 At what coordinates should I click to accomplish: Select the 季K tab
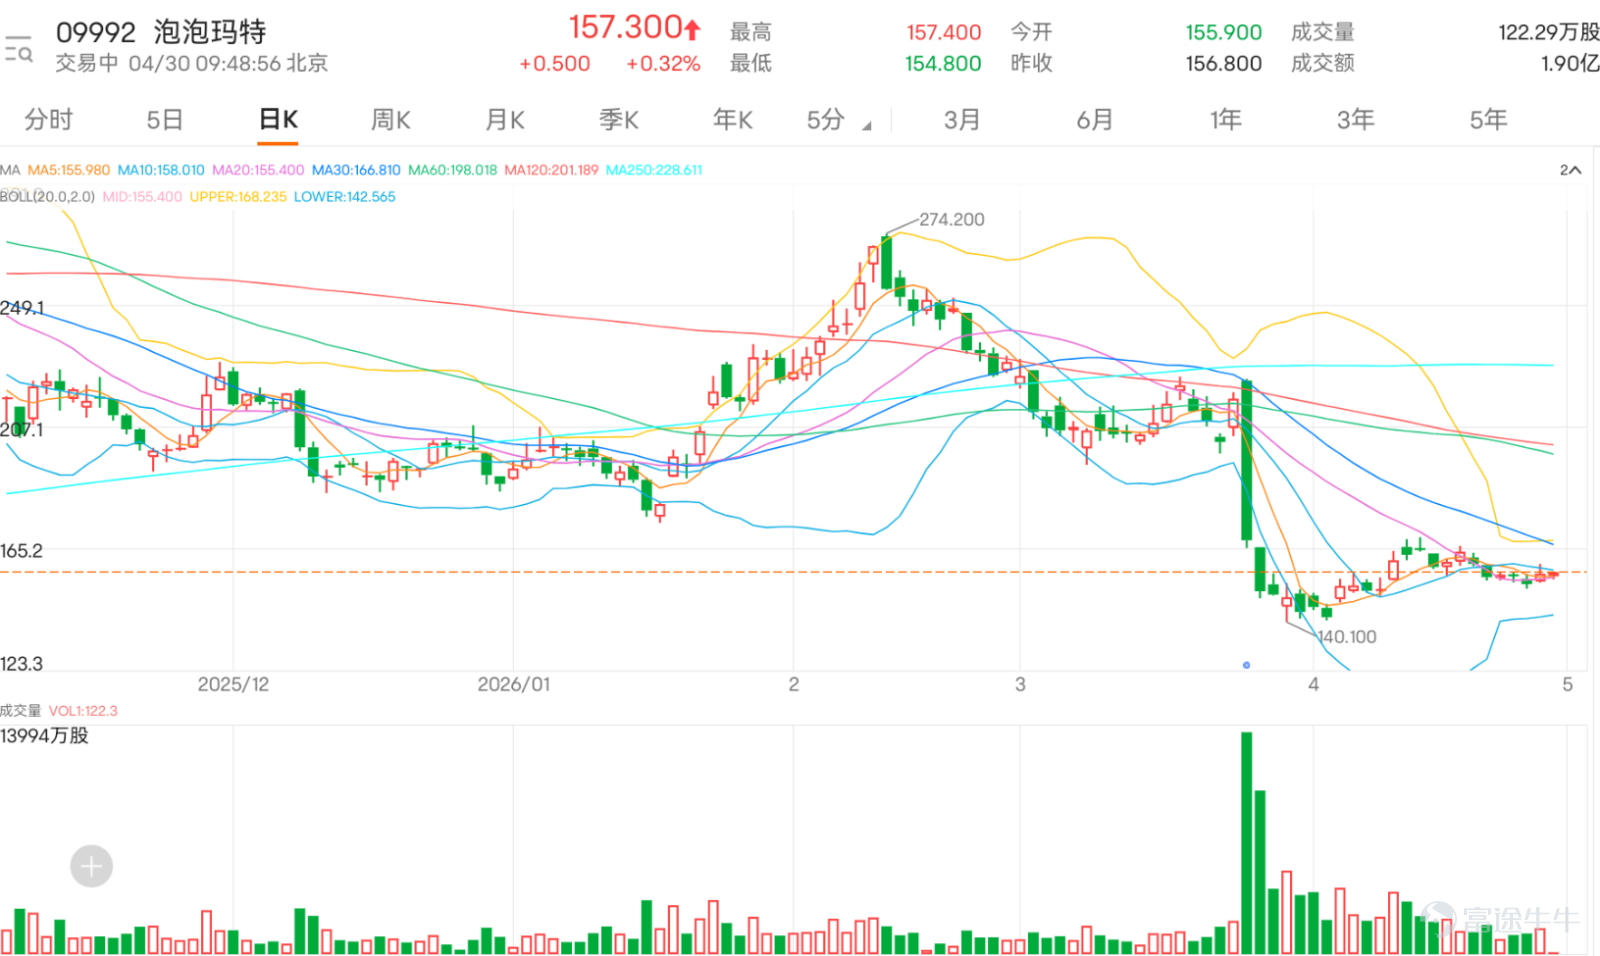click(x=619, y=120)
